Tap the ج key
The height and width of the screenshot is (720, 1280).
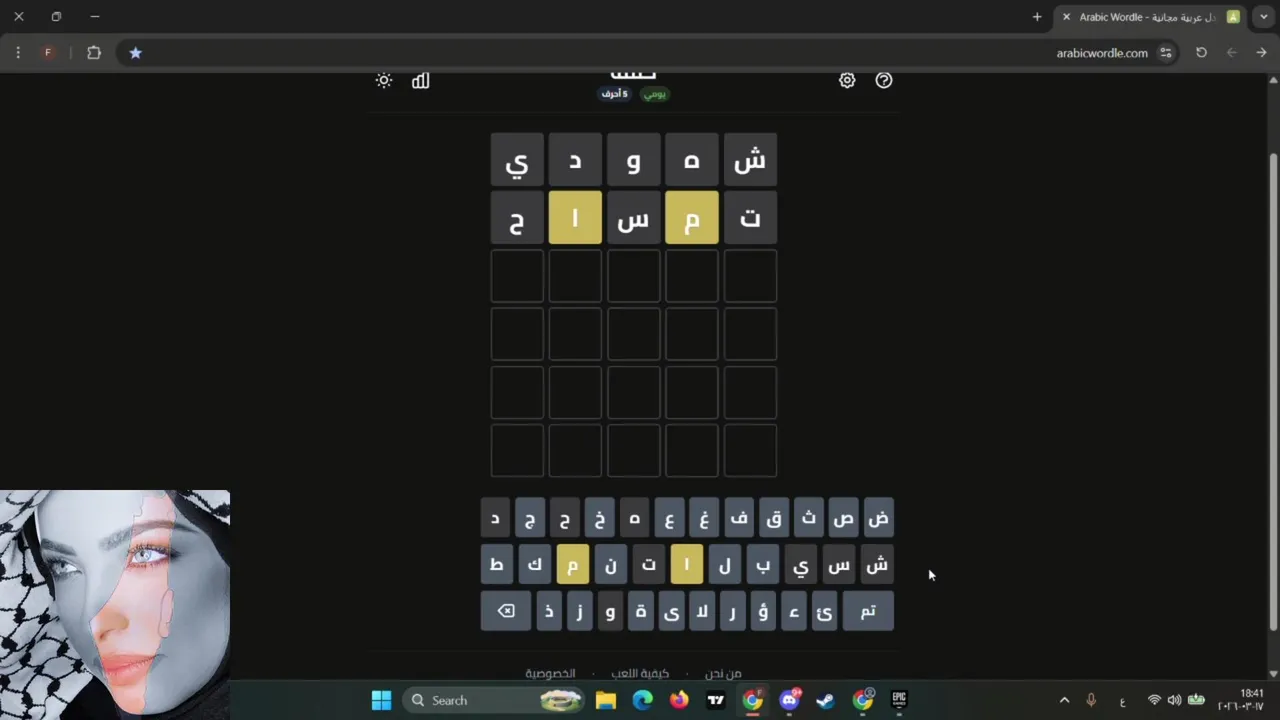530,518
